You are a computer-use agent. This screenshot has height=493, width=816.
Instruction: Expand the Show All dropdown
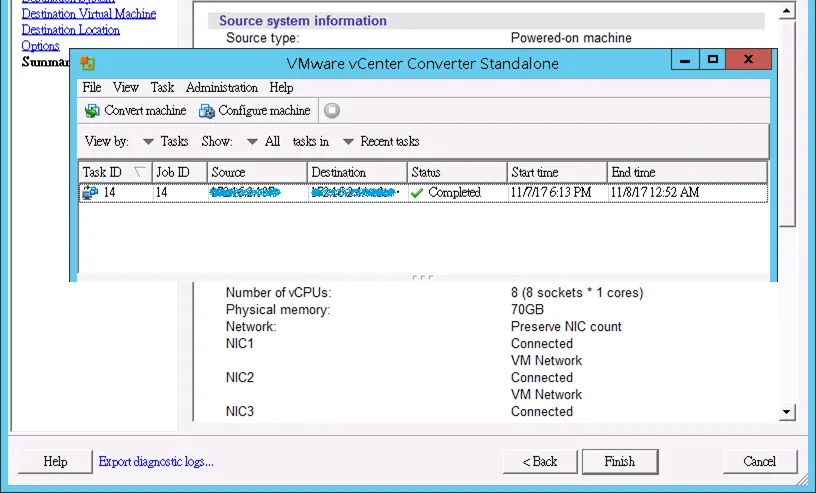click(x=252, y=142)
